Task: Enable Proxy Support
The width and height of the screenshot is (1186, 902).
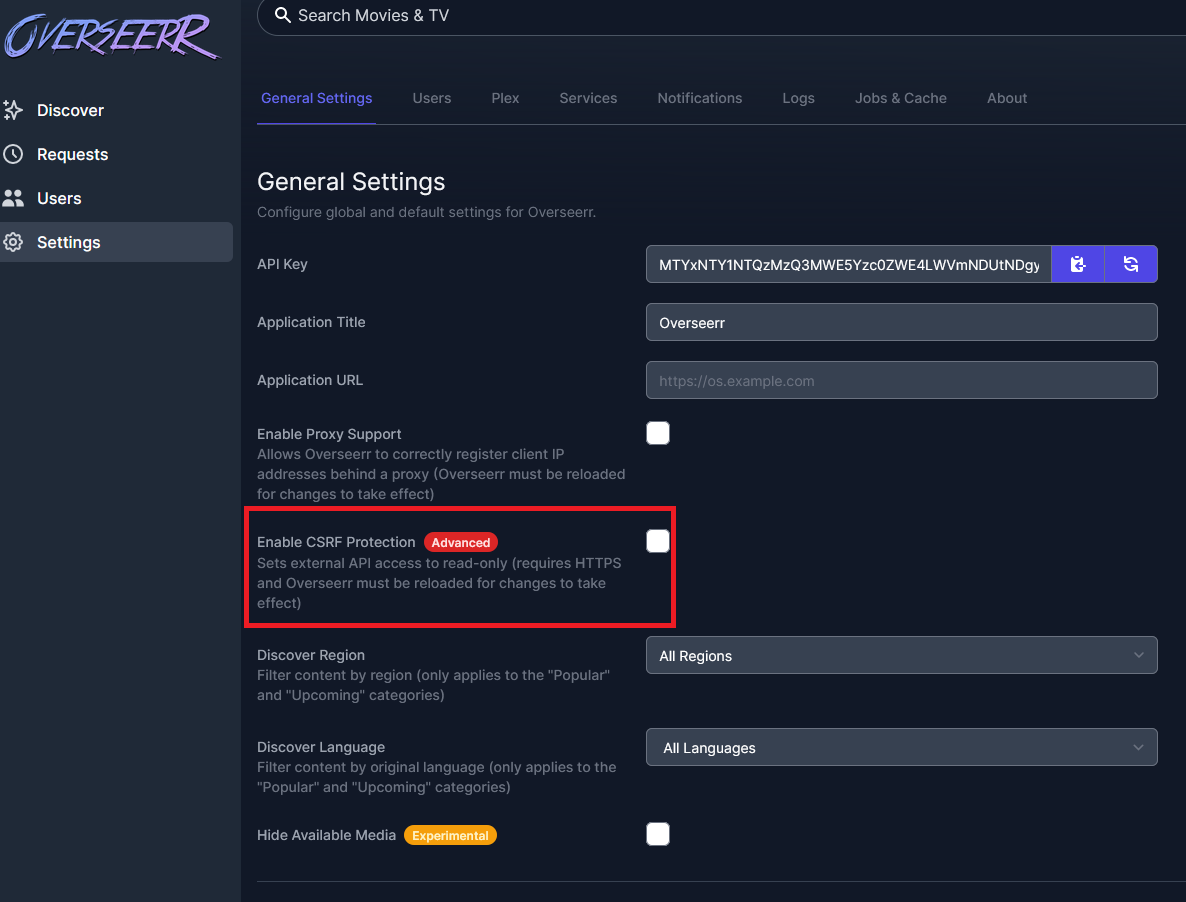Action: [658, 432]
